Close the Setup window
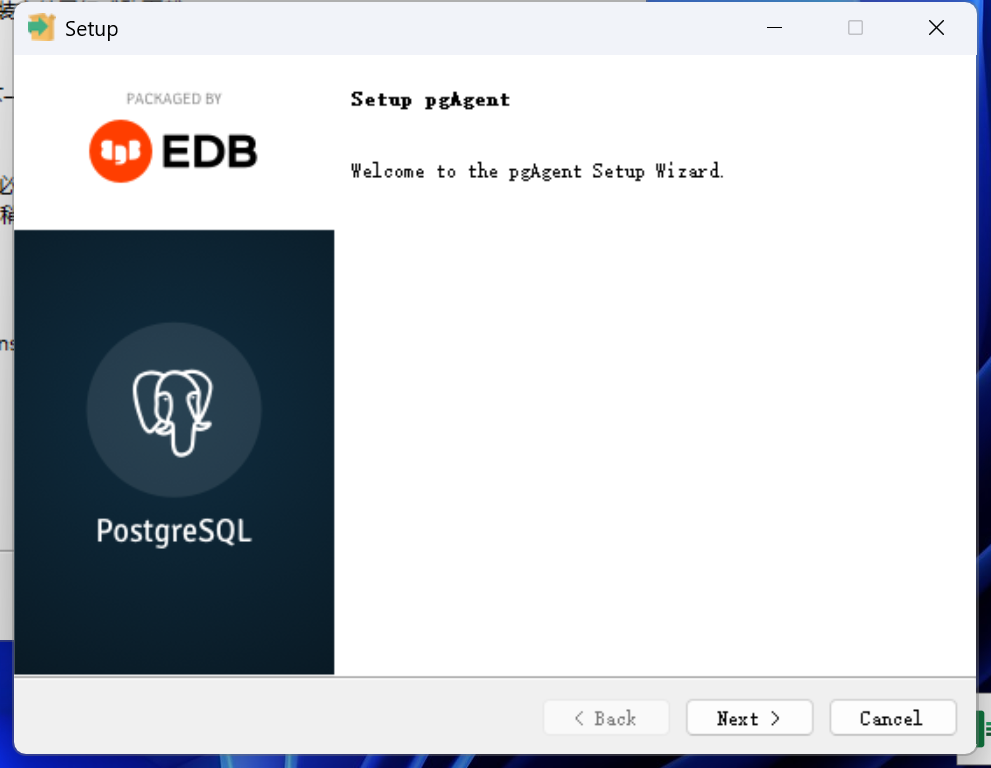The height and width of the screenshot is (768, 991). (936, 28)
